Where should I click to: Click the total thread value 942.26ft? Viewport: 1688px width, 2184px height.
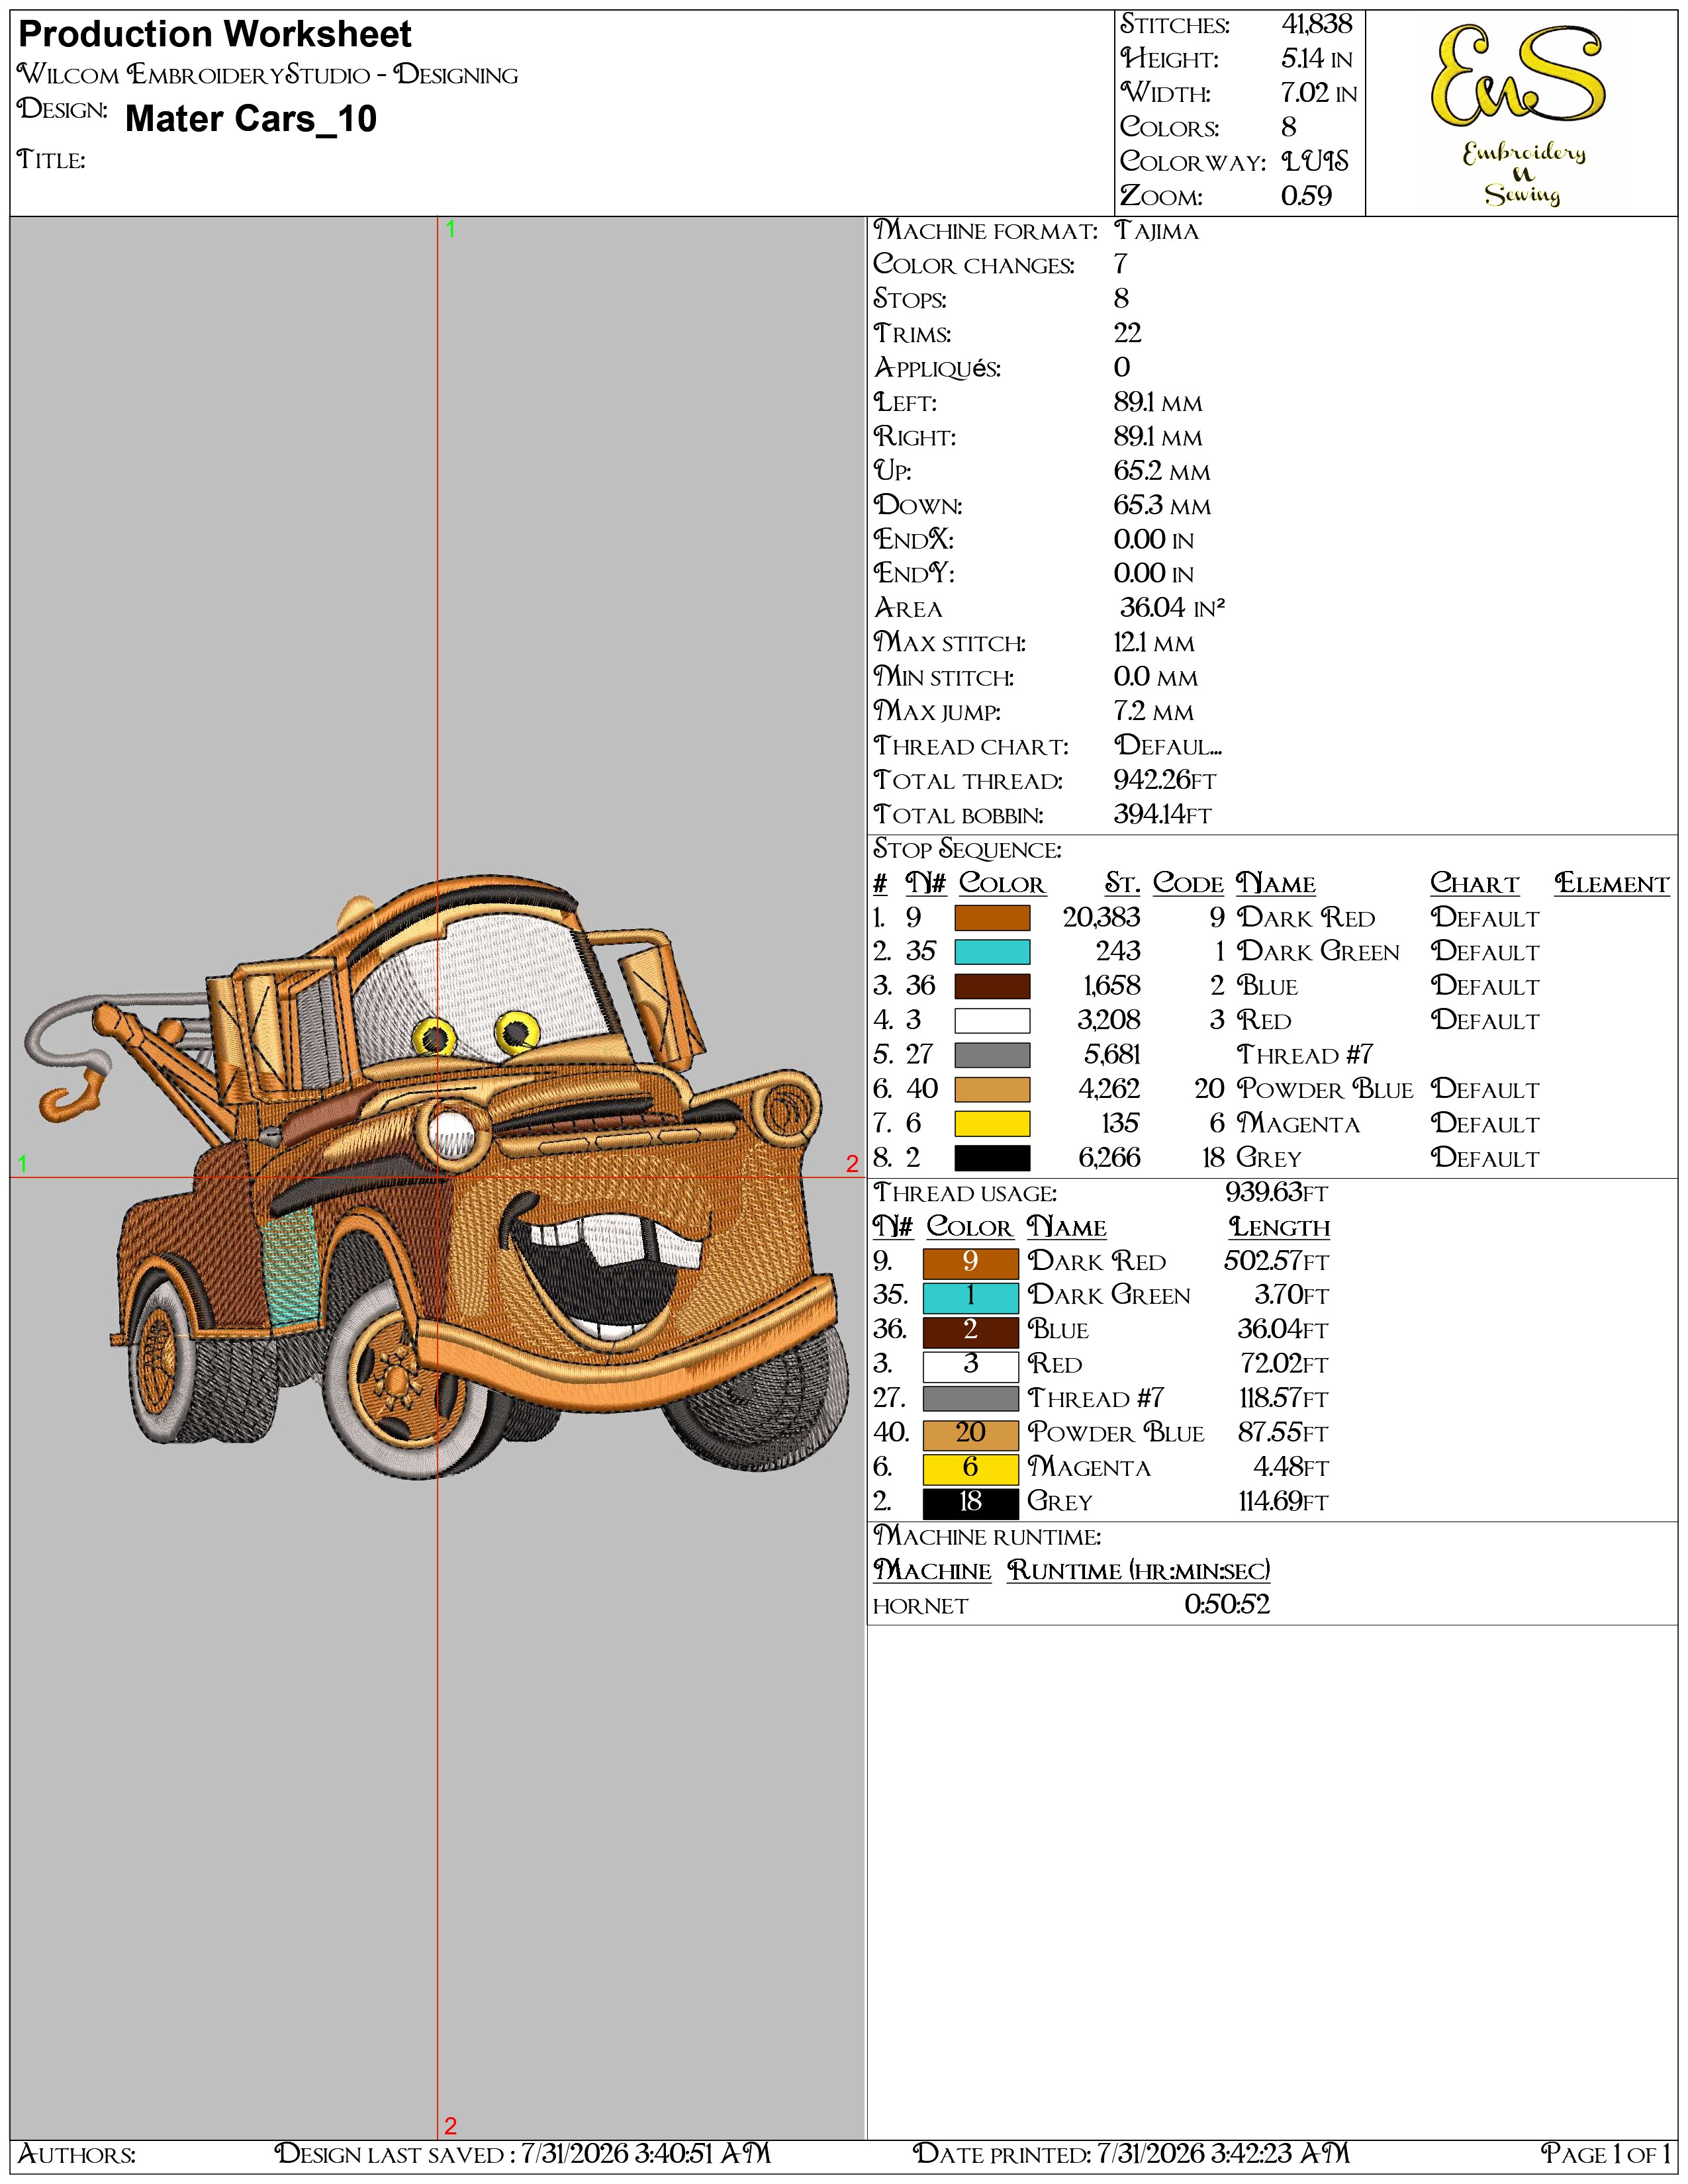coord(1165,780)
